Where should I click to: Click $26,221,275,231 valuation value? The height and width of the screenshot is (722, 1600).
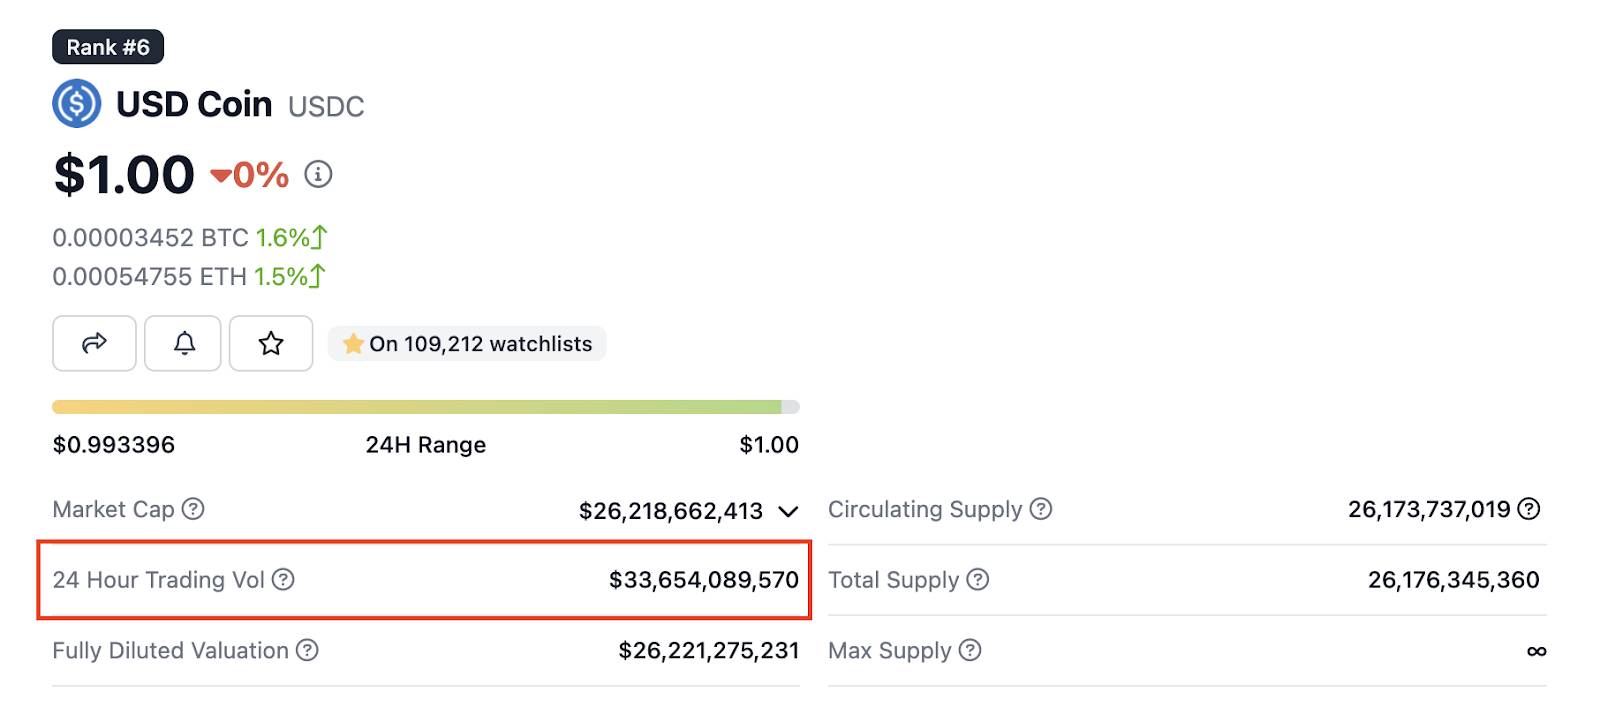coord(709,651)
